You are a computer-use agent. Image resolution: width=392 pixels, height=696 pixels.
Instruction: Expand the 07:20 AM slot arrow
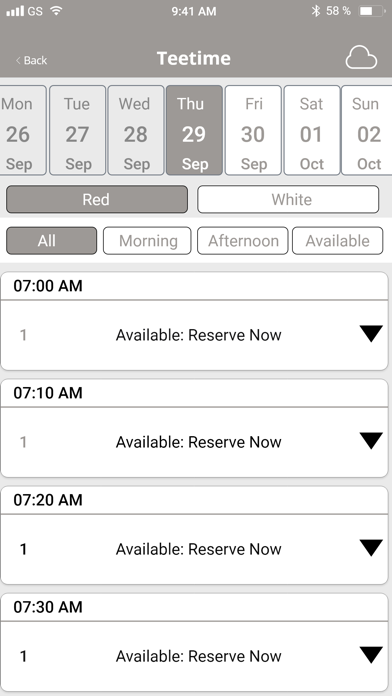click(371, 548)
